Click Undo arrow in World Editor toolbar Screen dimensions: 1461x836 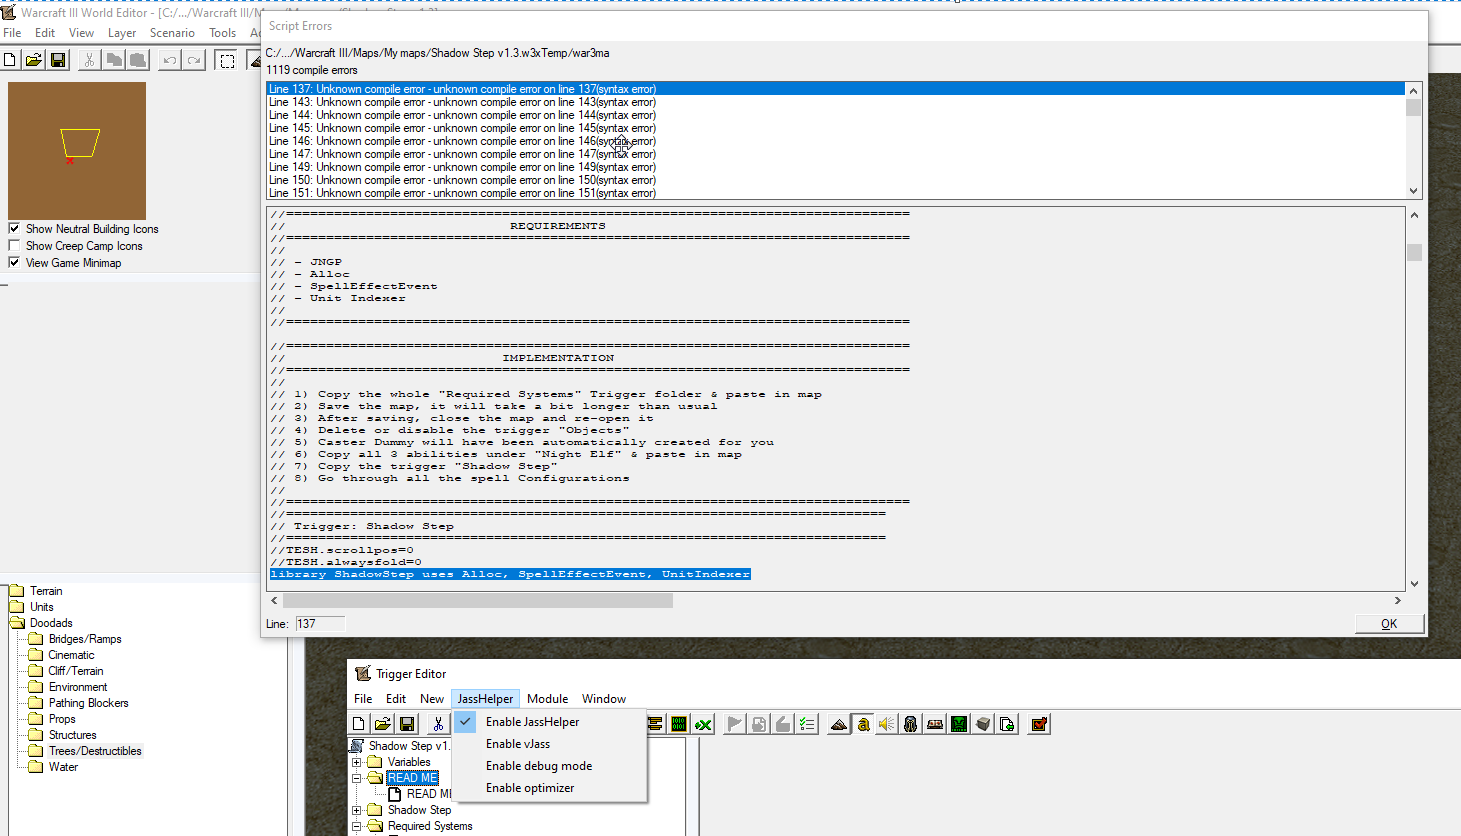(170, 61)
